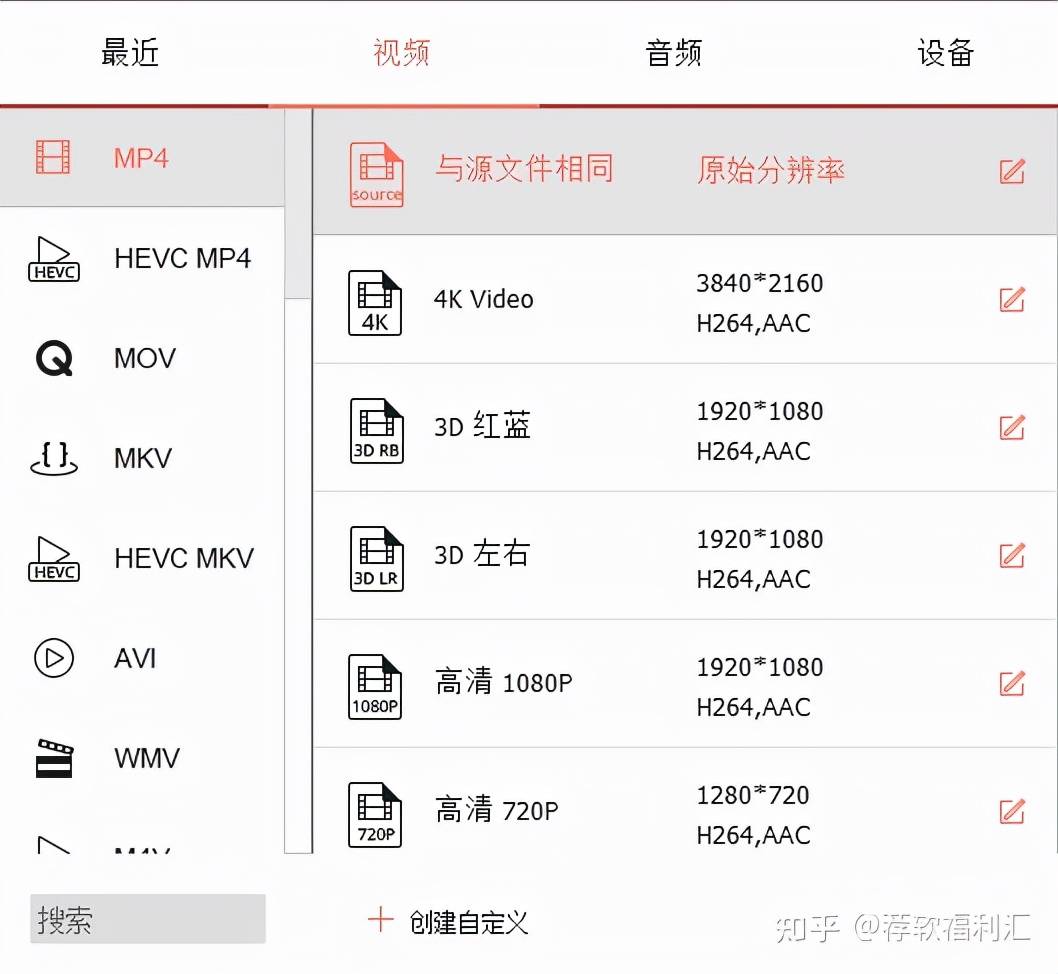Image resolution: width=1058 pixels, height=974 pixels.
Task: Click the 3D RB preset icon
Action: [x=377, y=430]
